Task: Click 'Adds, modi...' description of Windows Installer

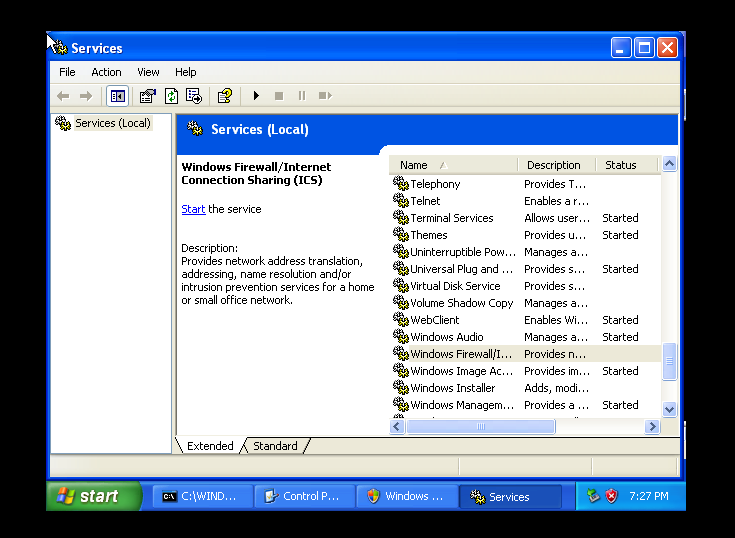Action: [x=556, y=388]
